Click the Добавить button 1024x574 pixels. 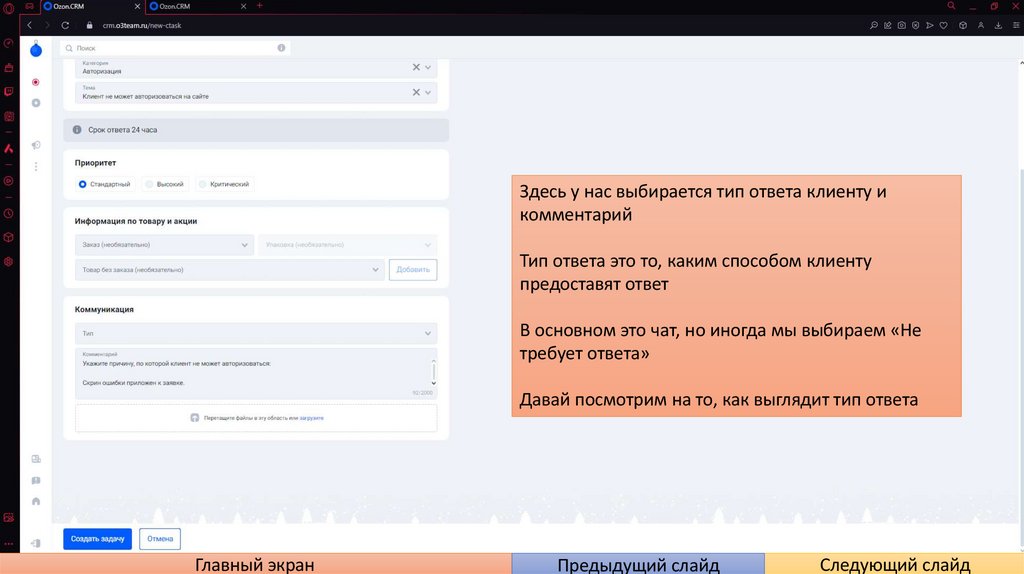pos(413,270)
